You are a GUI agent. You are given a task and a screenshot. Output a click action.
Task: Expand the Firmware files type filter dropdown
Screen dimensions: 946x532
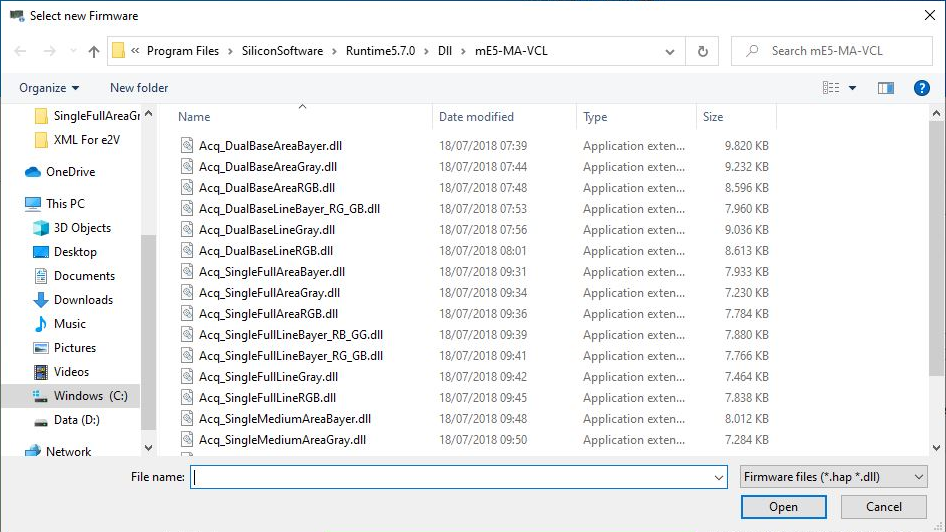(833, 477)
